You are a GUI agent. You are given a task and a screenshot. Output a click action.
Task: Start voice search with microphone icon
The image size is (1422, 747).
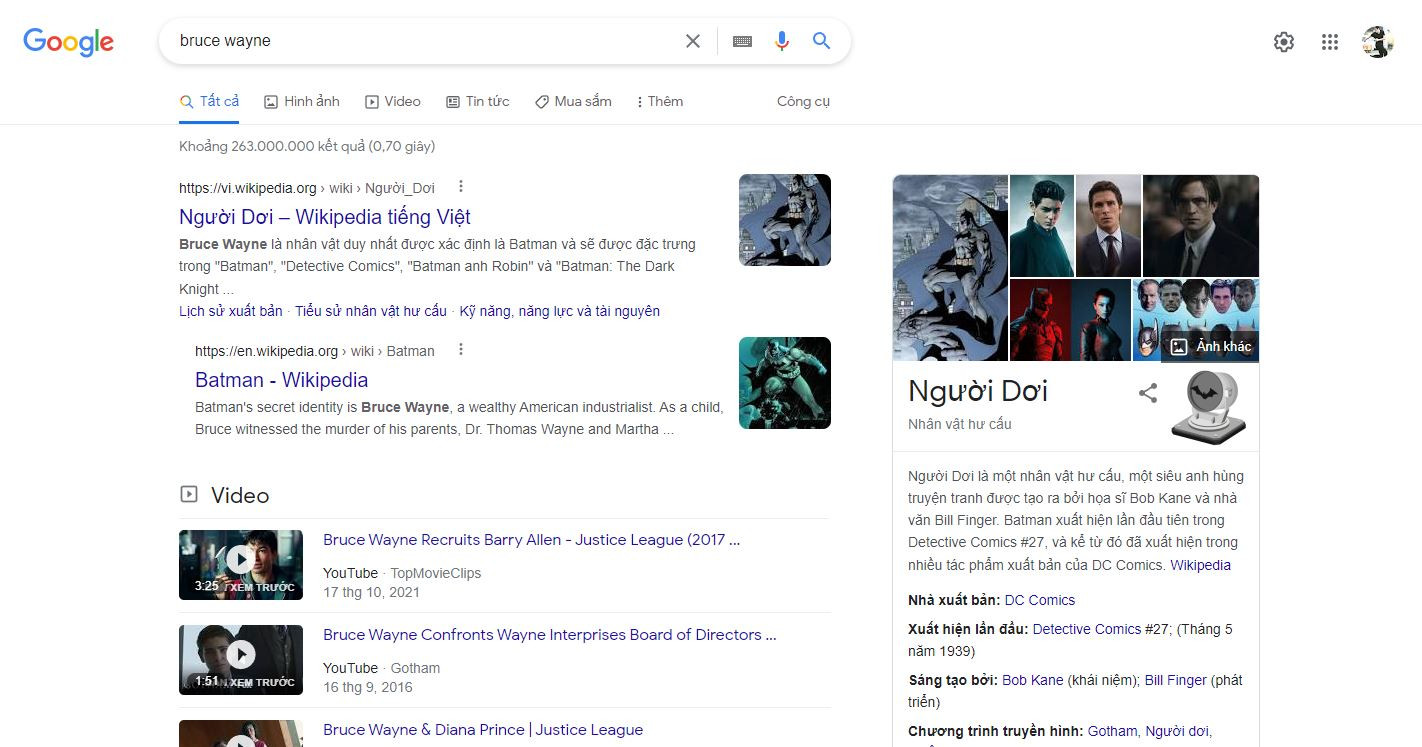point(782,41)
